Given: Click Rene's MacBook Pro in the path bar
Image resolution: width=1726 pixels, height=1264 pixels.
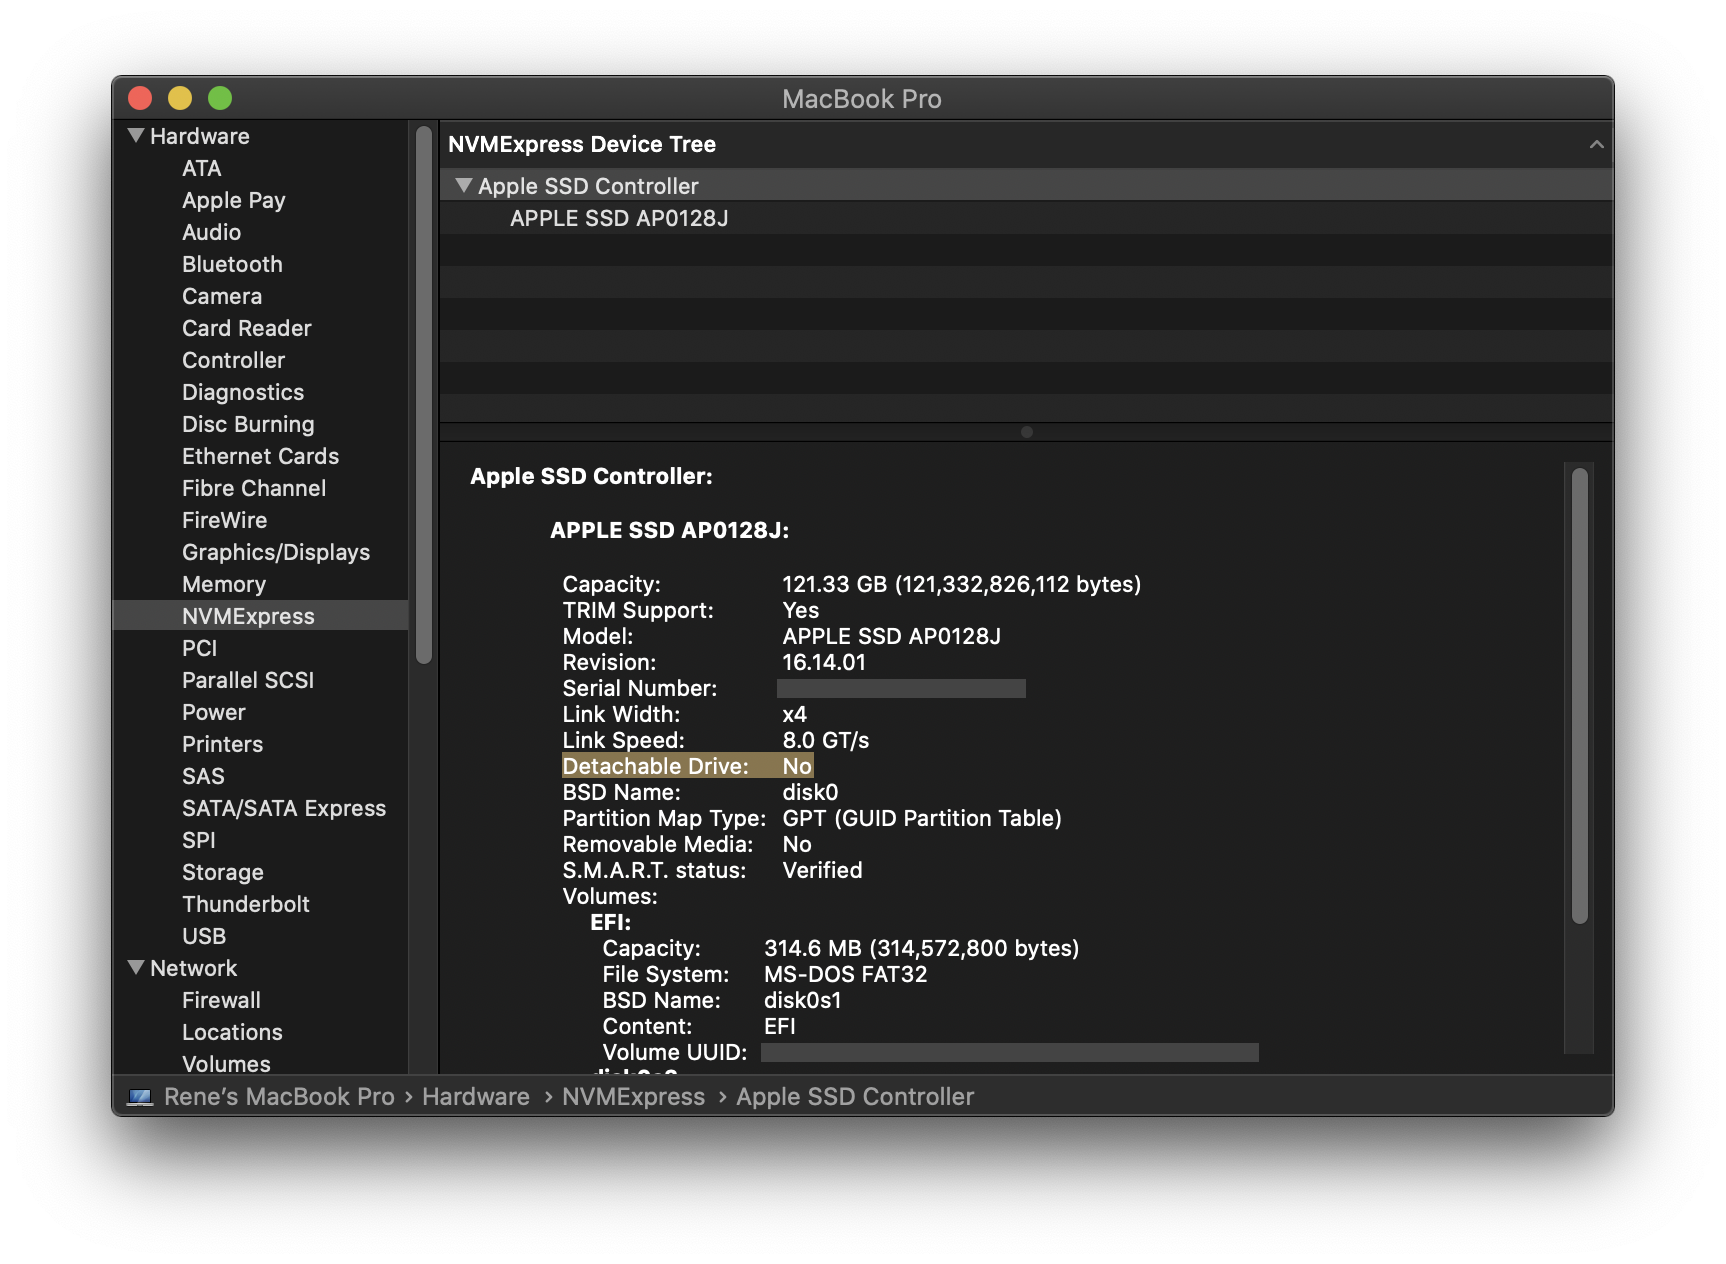Looking at the screenshot, I should tap(279, 1097).
